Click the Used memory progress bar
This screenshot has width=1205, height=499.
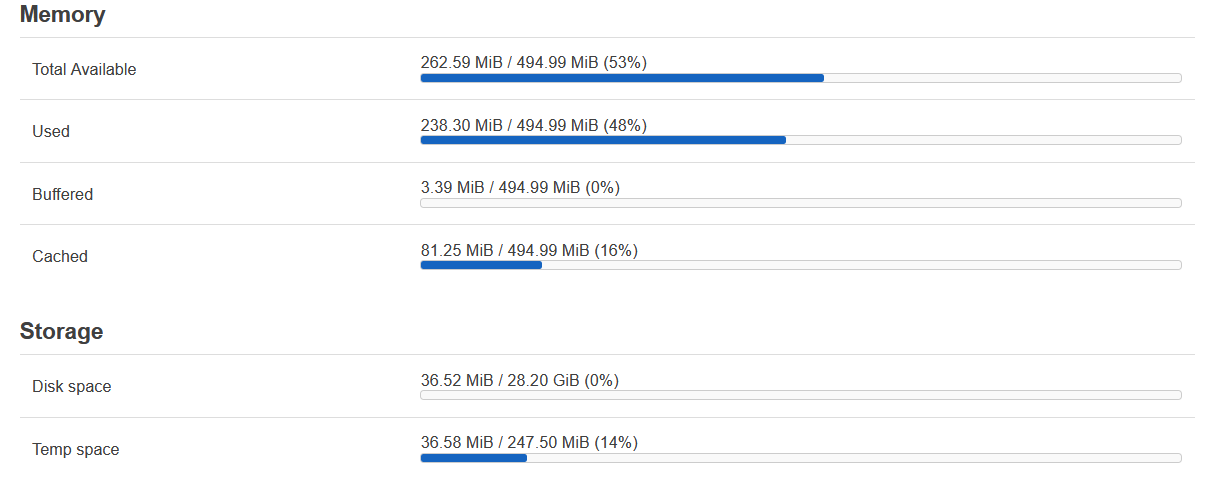[800, 140]
